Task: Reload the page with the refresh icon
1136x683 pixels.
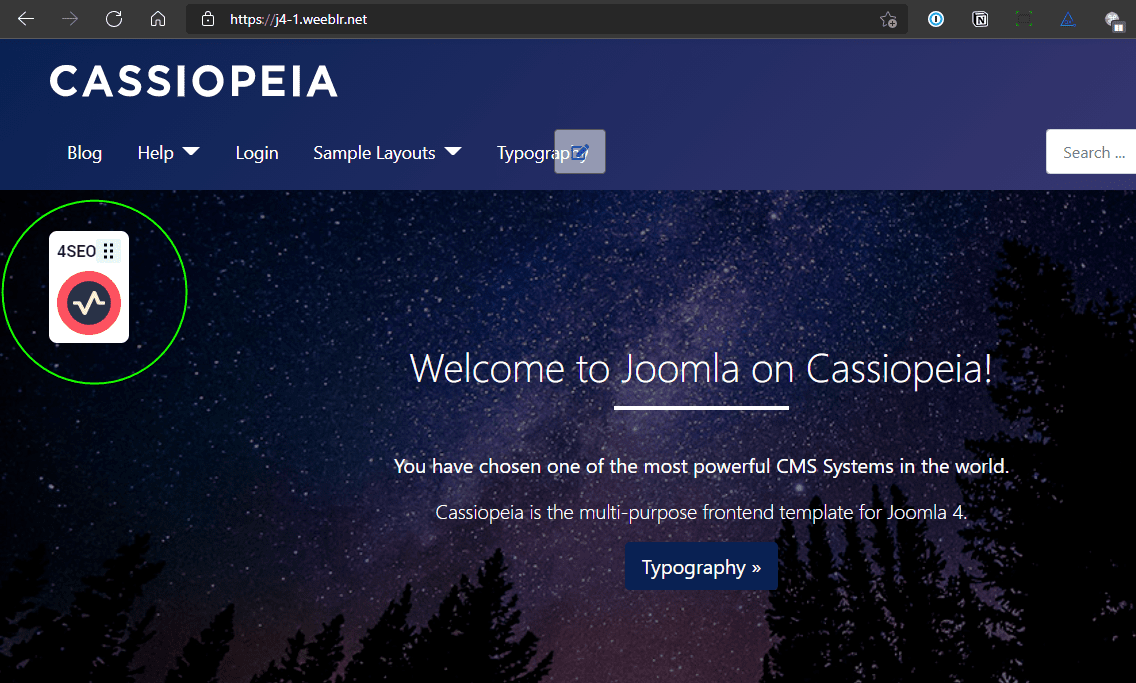Action: pyautogui.click(x=114, y=19)
